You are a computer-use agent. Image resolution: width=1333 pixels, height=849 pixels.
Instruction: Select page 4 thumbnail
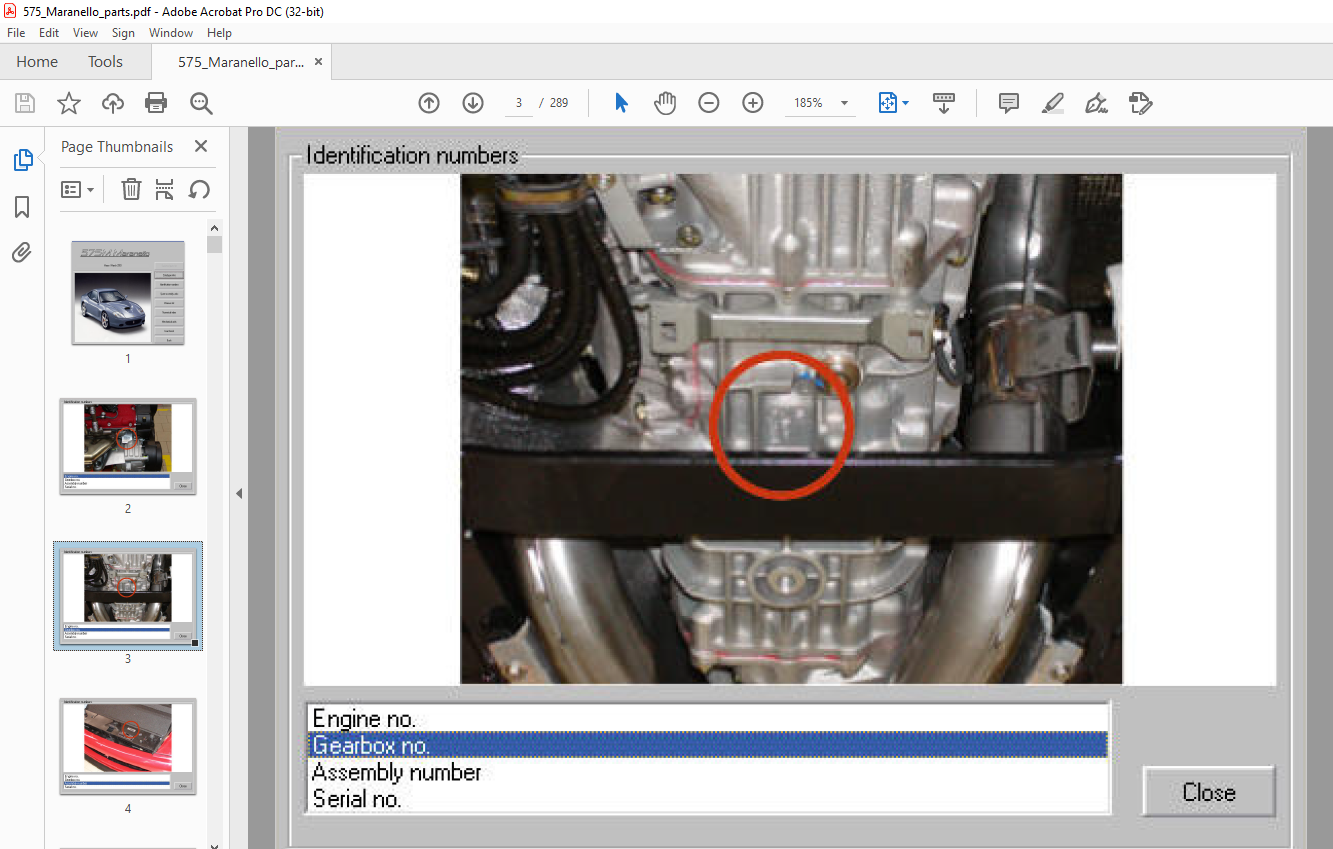click(x=128, y=746)
